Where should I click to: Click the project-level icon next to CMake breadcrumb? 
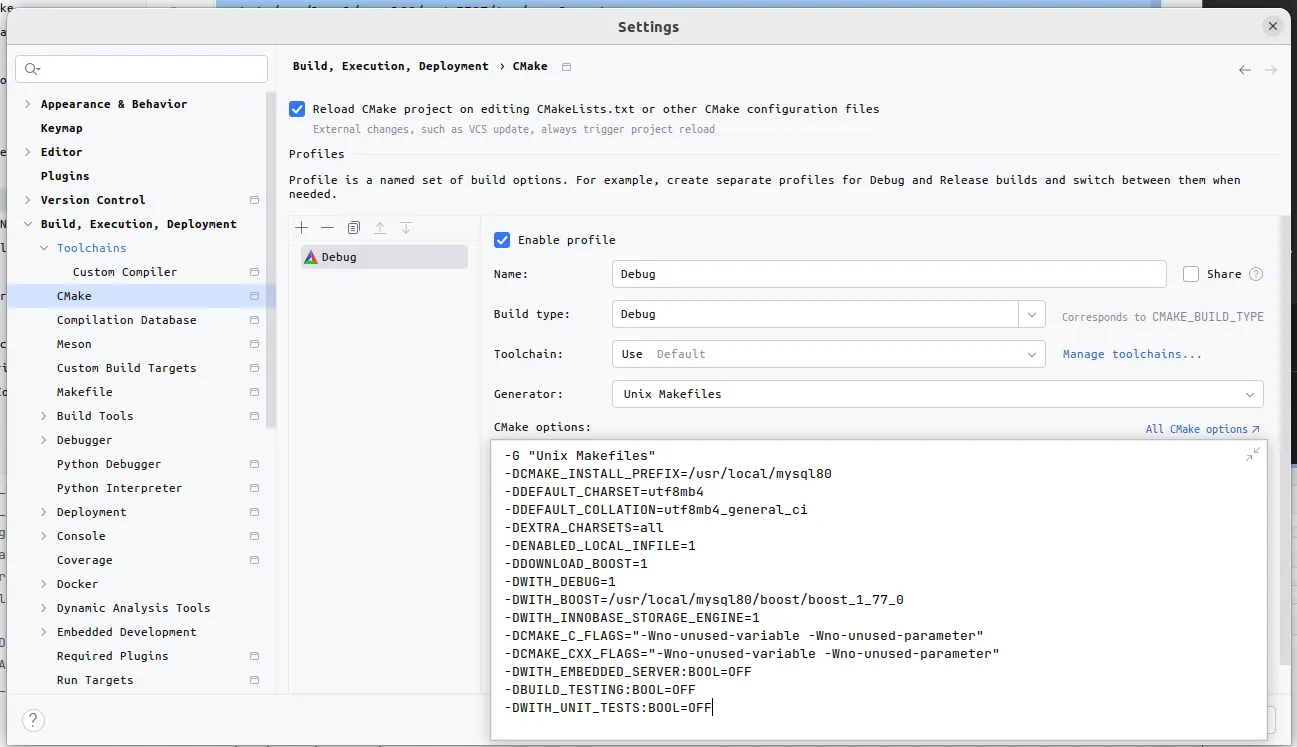coord(567,67)
